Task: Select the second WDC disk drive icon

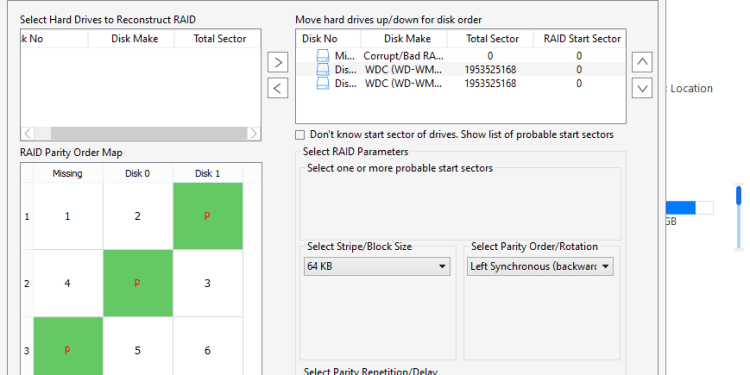Action: [323, 84]
